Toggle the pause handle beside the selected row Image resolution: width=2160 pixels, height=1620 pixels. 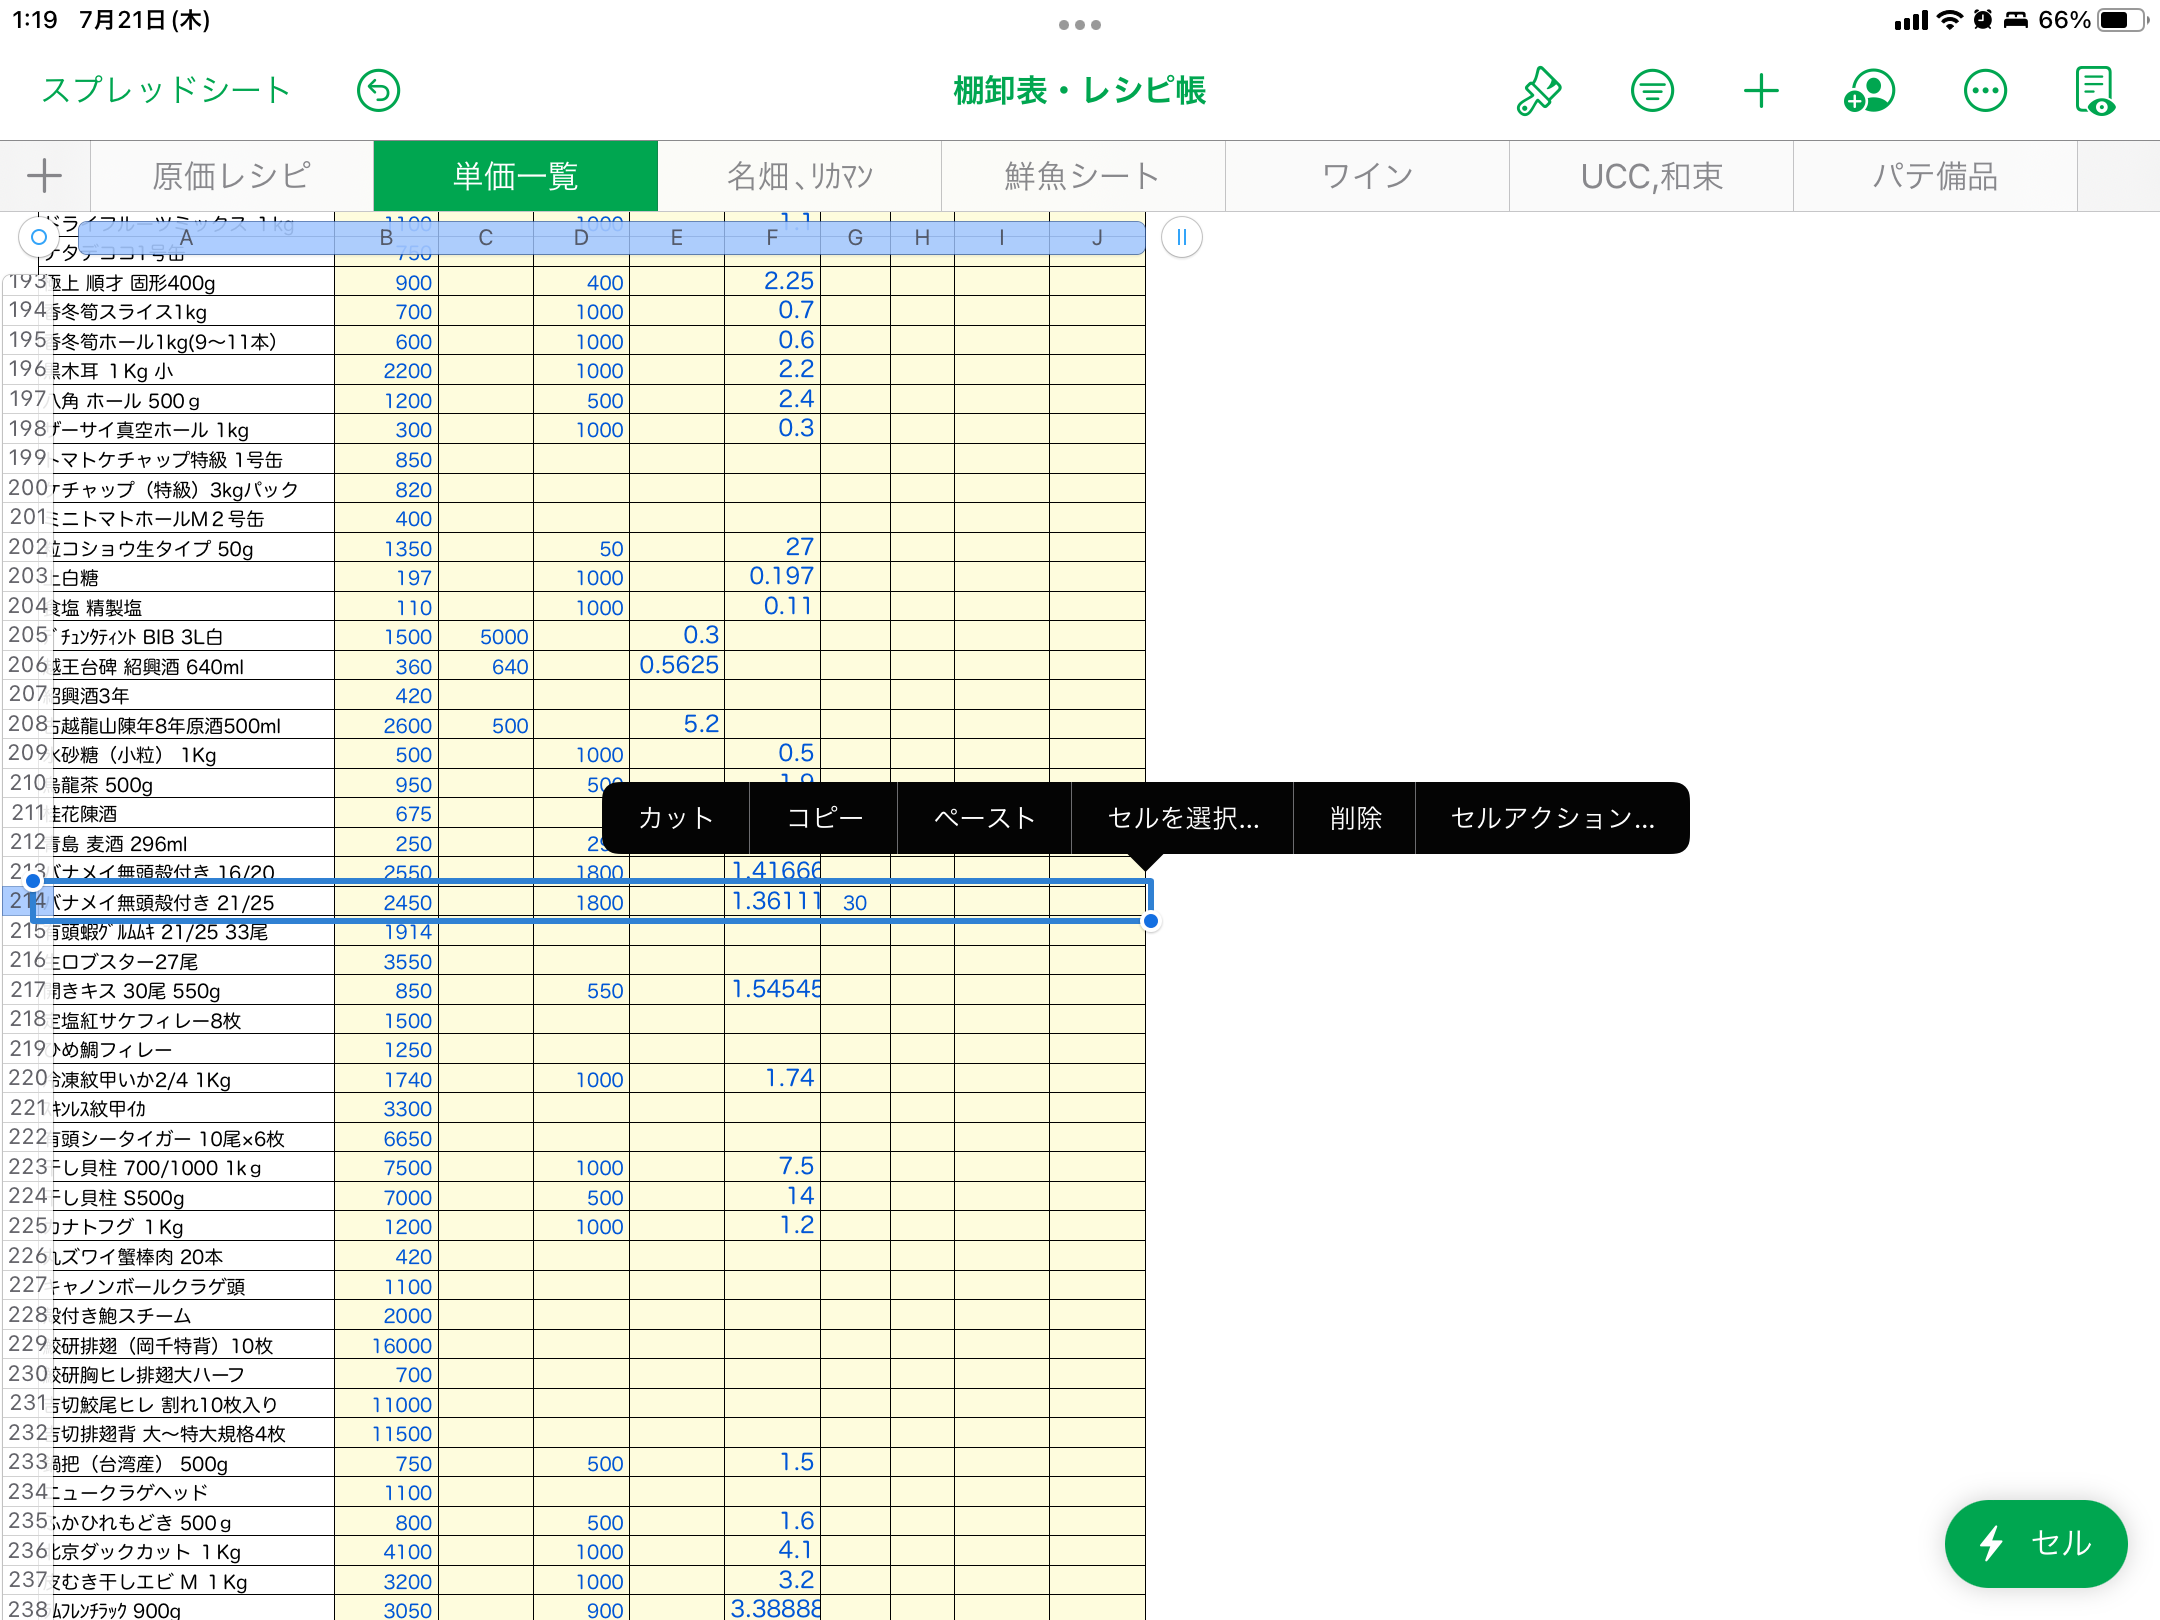coord(1180,237)
